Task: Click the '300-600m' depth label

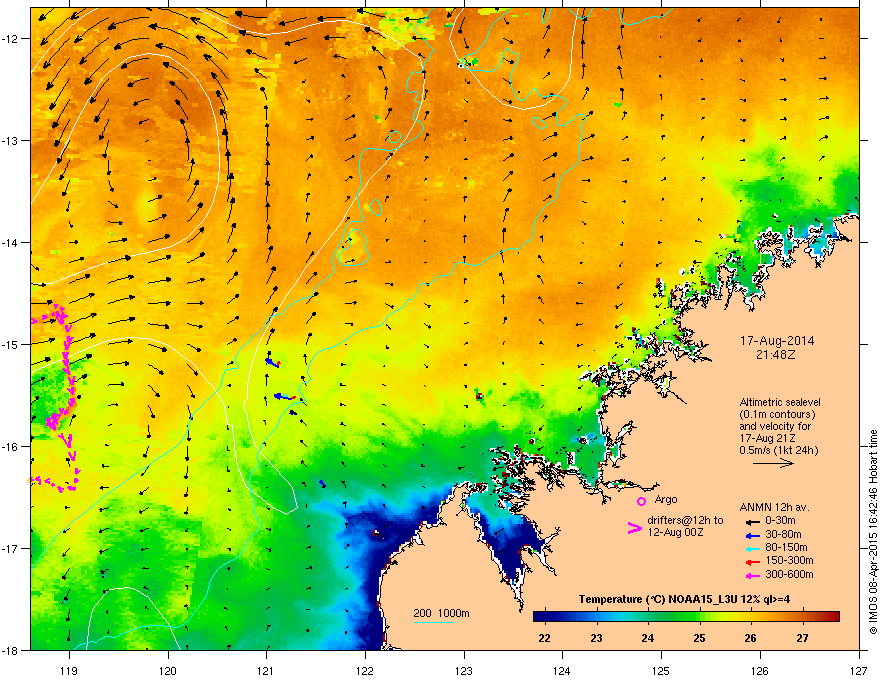Action: pyautogui.click(x=789, y=574)
